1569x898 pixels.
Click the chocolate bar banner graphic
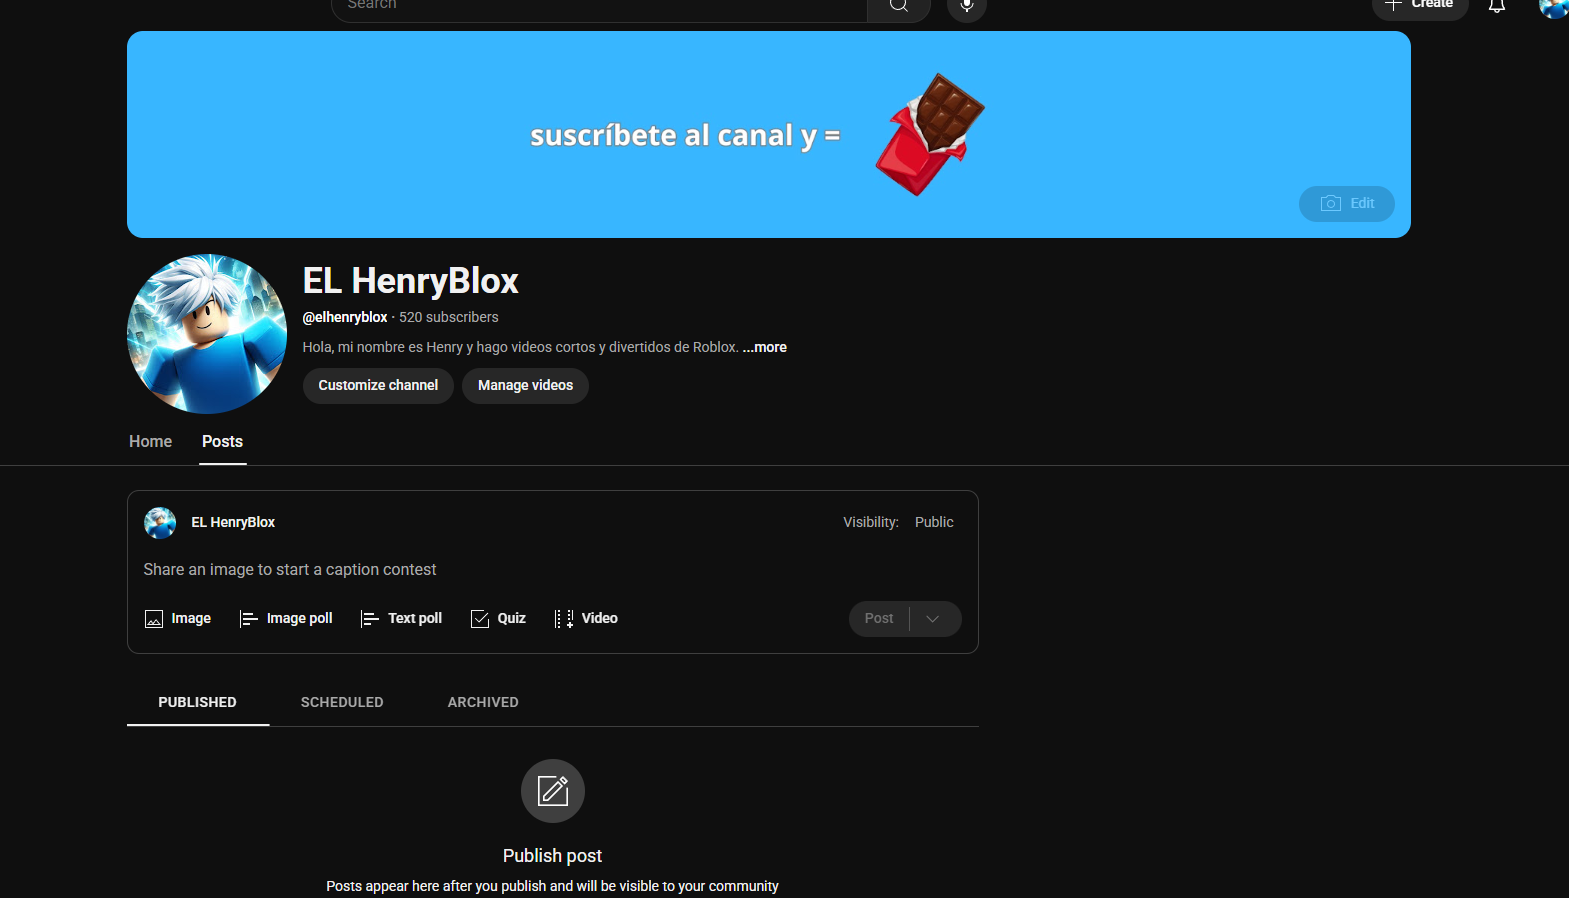coord(930,134)
